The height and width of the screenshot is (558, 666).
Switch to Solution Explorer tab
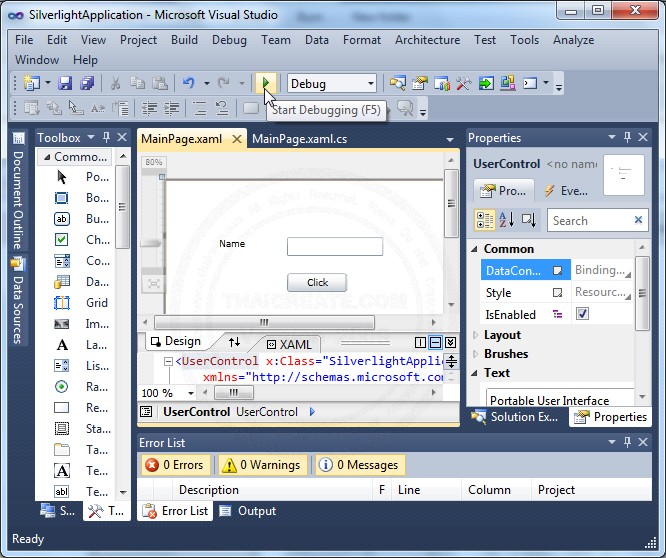coord(515,417)
